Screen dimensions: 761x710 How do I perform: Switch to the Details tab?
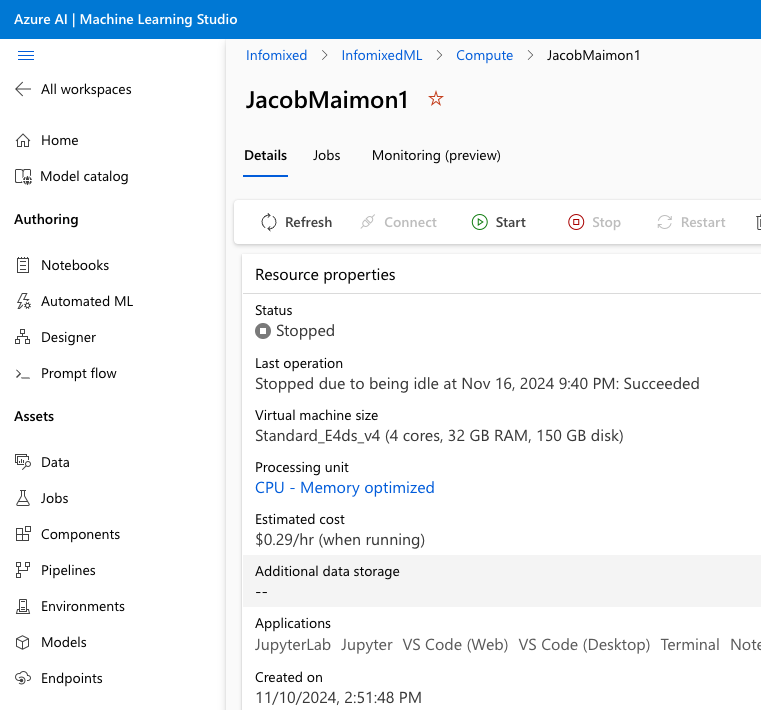[x=265, y=155]
